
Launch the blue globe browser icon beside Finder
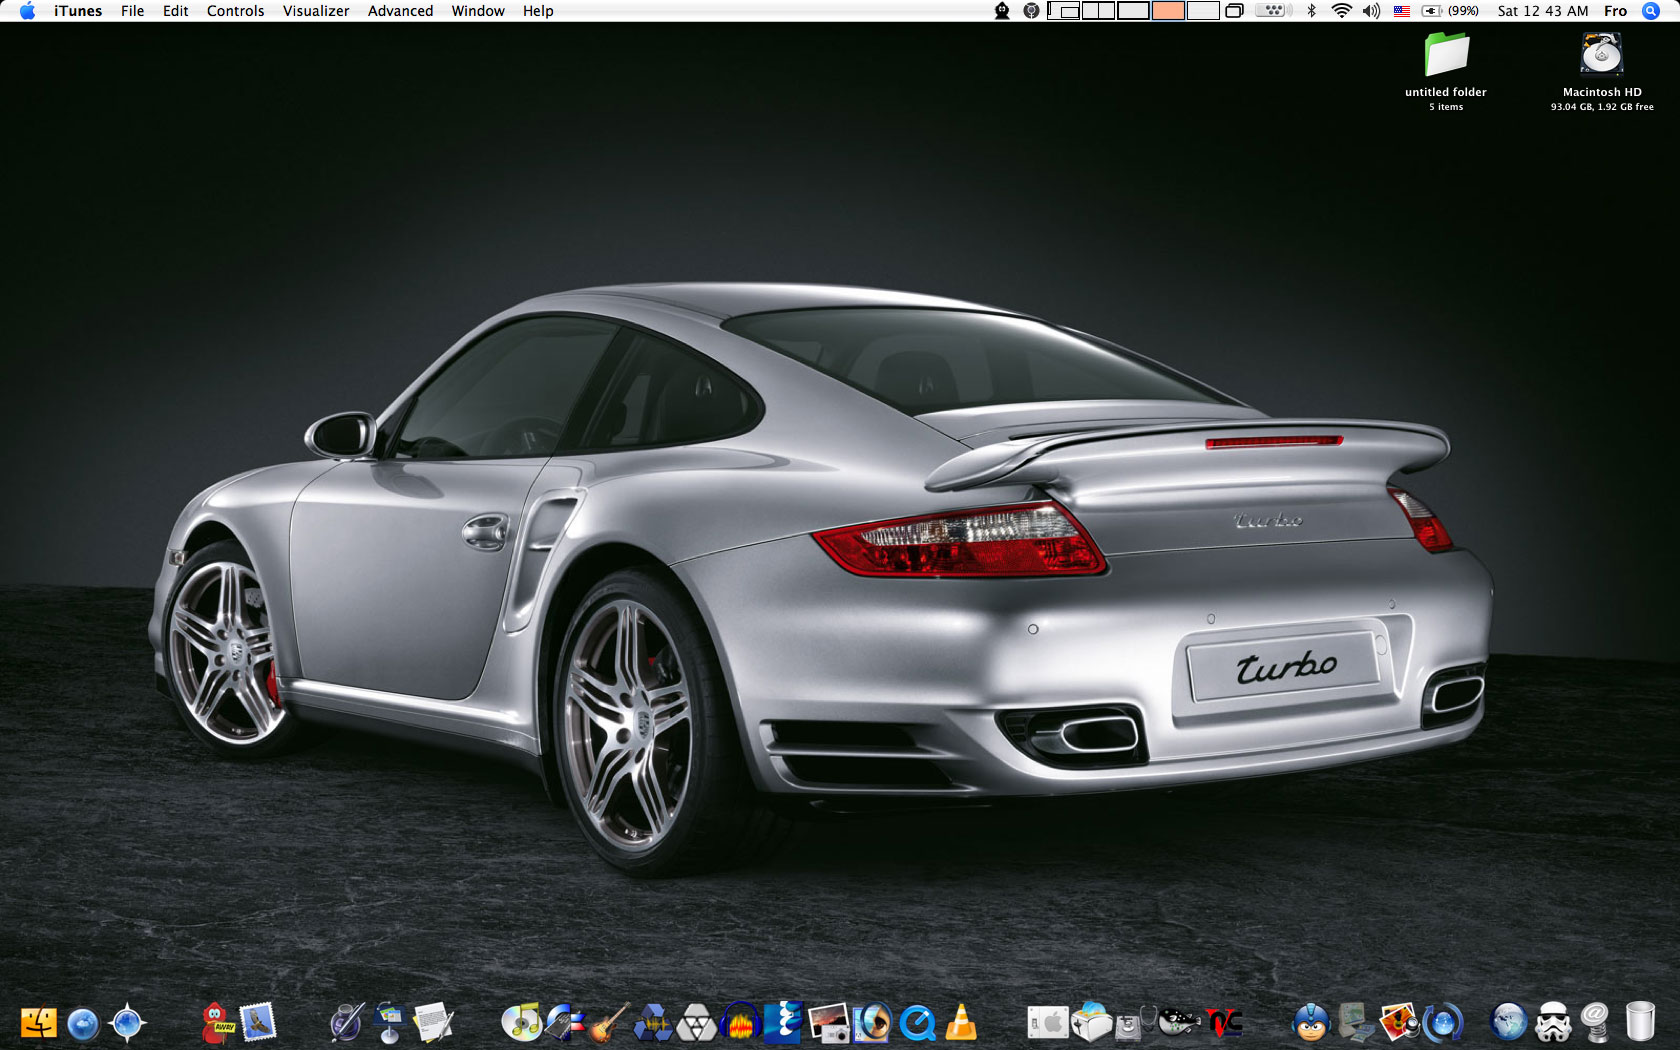click(83, 1023)
